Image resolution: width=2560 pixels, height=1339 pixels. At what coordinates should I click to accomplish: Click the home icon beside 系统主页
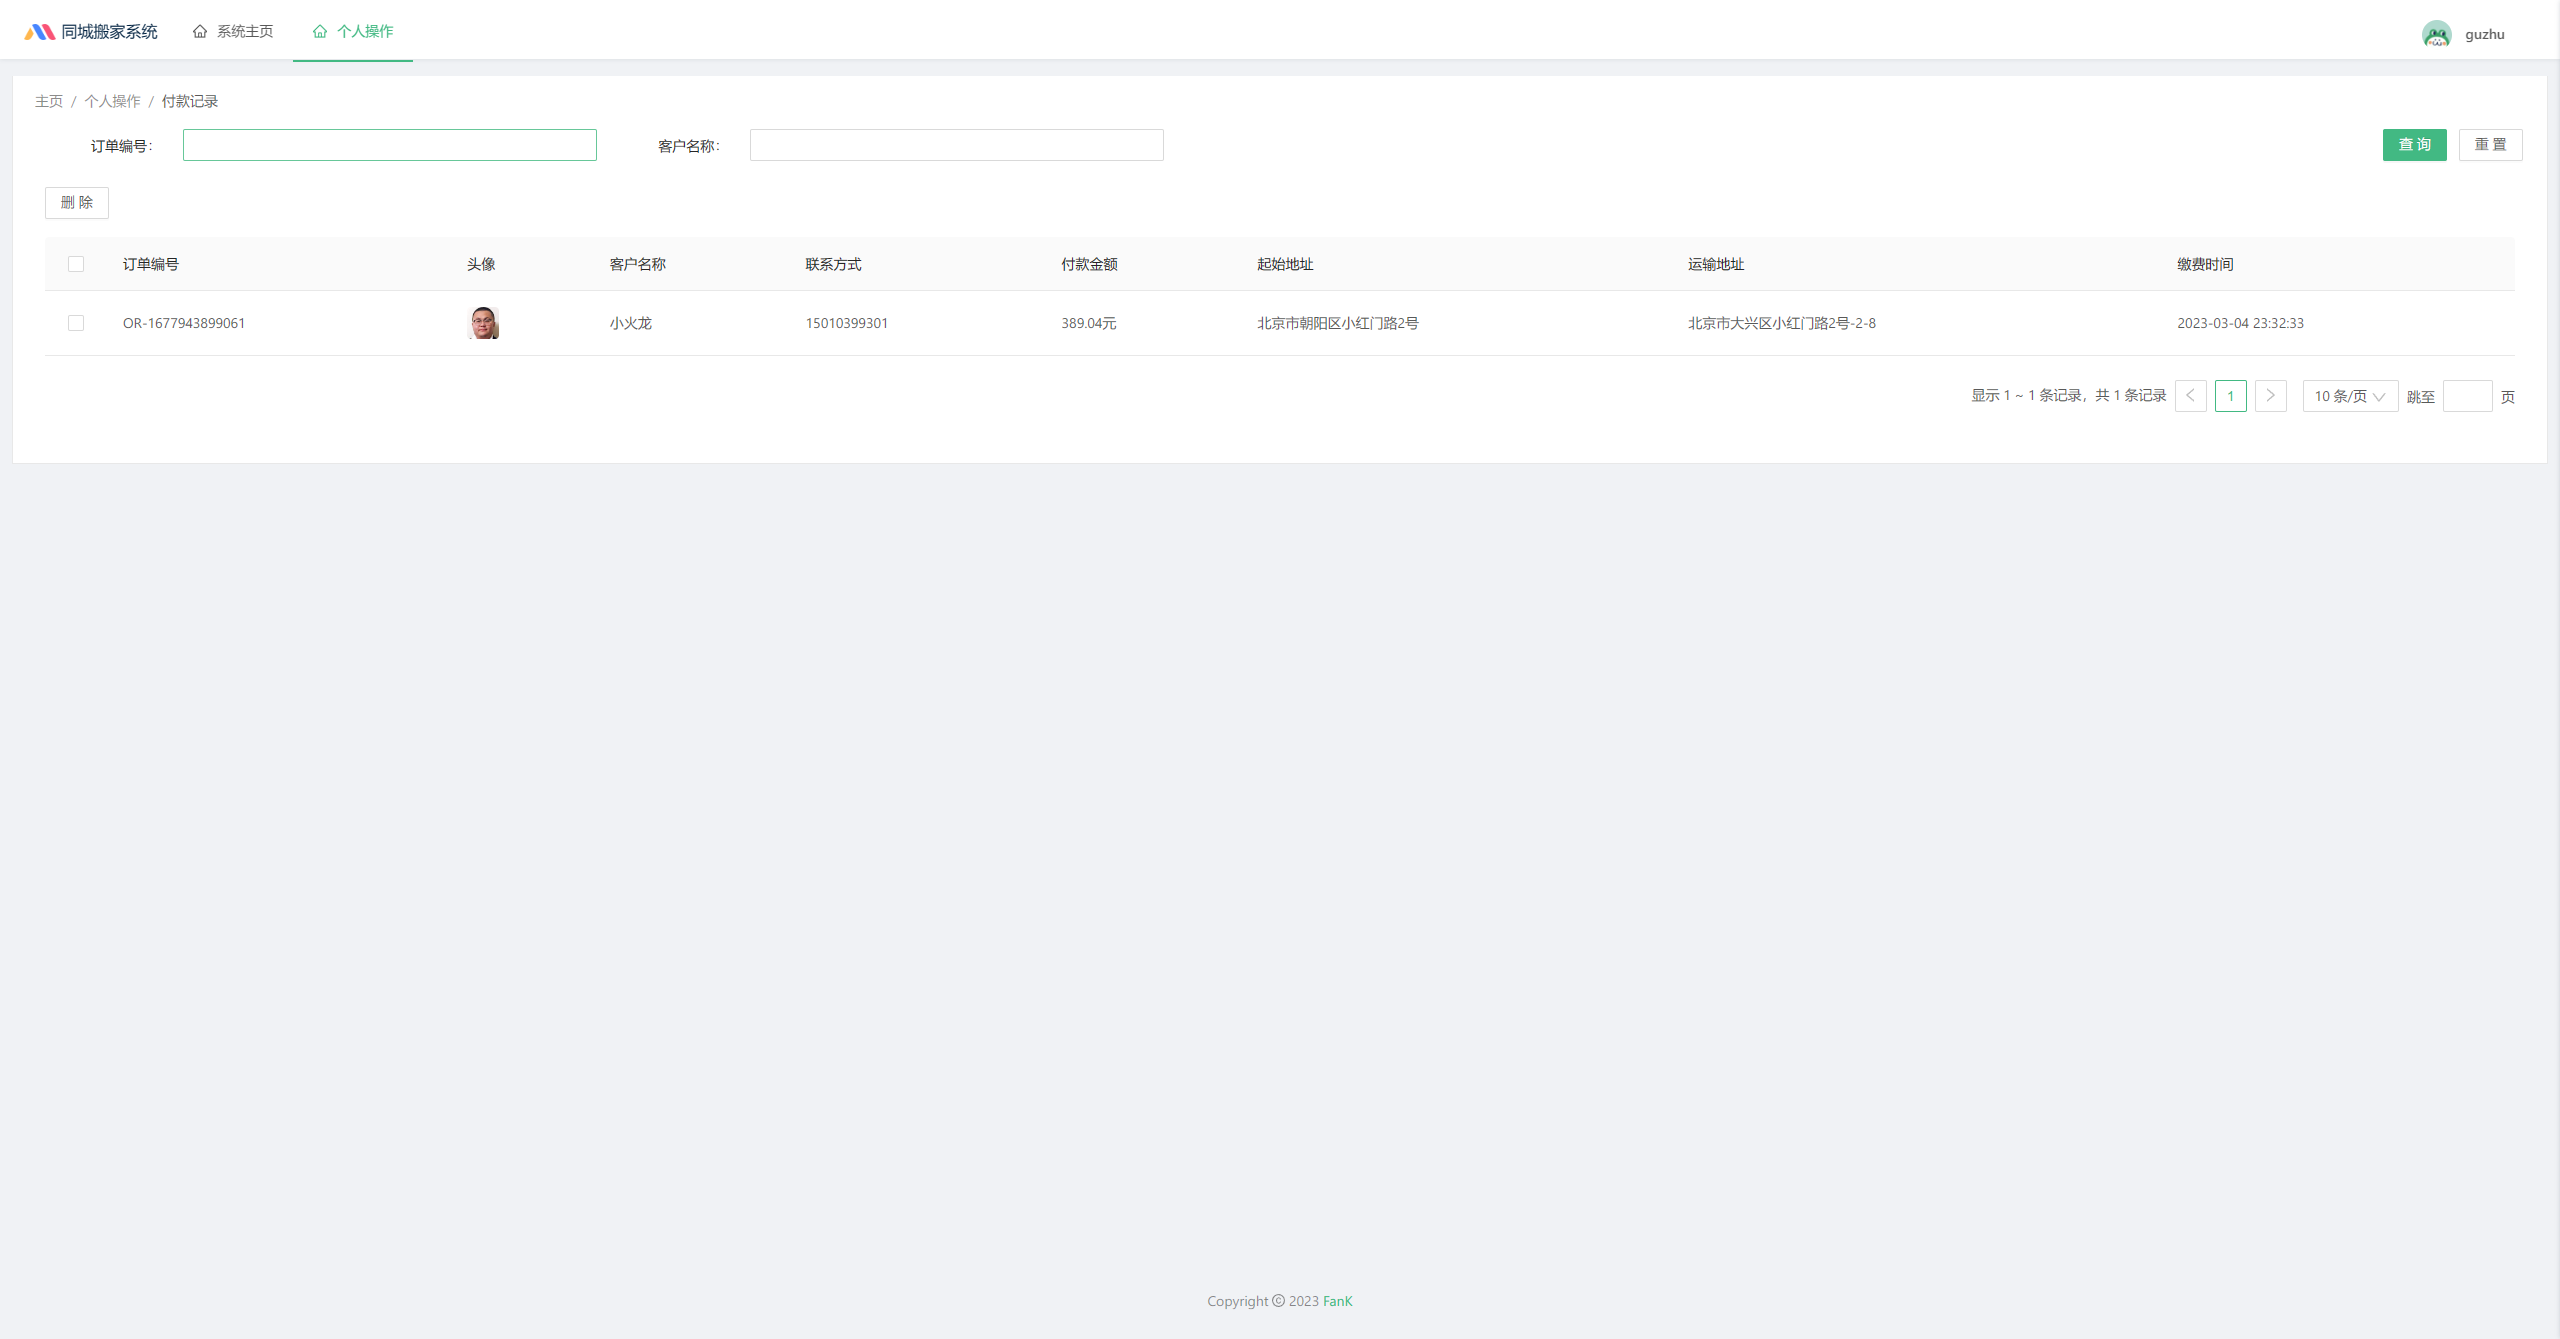pyautogui.click(x=200, y=32)
